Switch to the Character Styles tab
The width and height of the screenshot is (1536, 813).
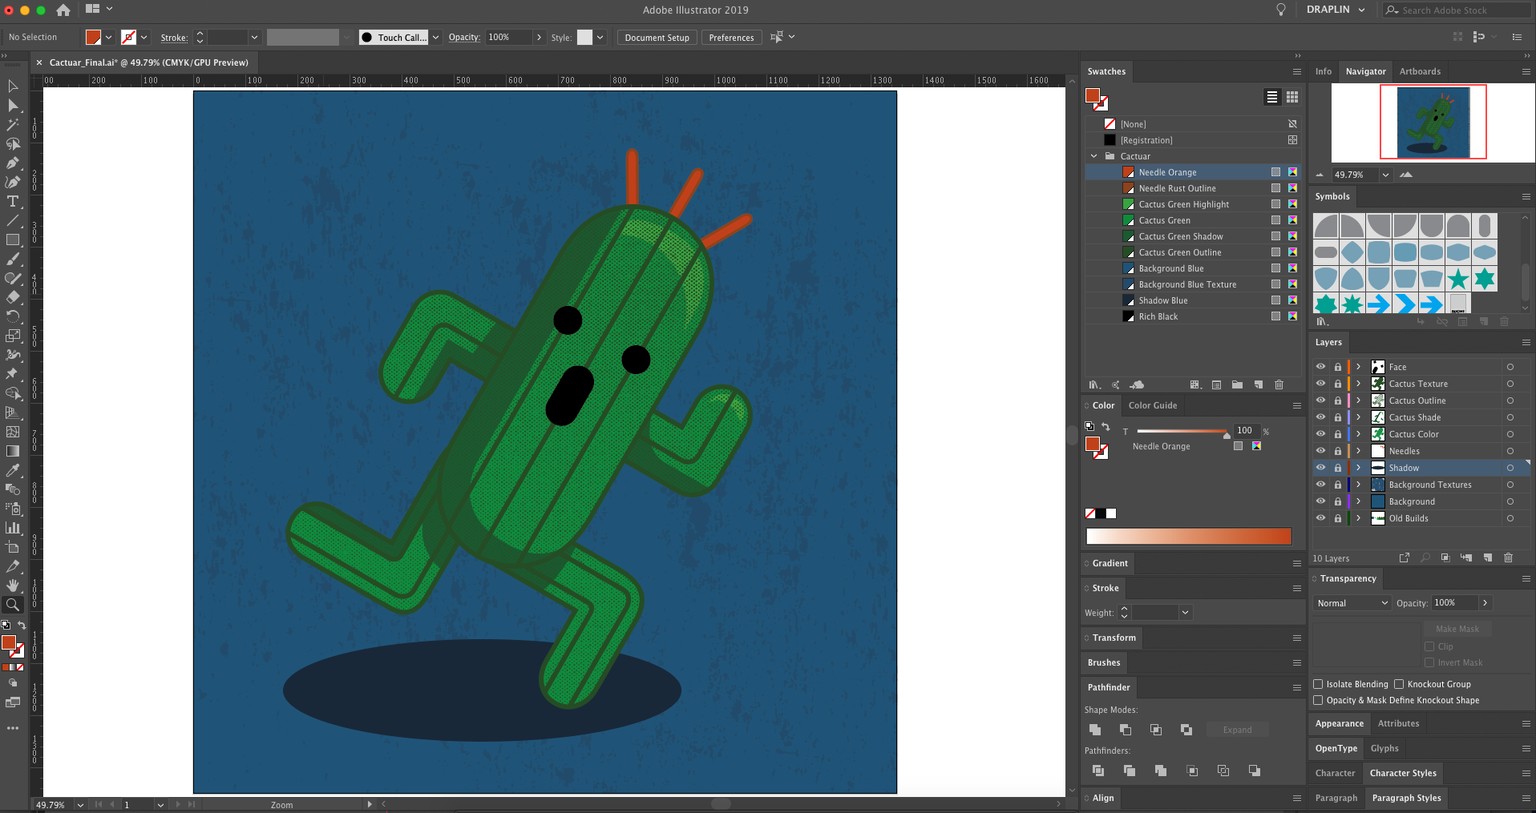1403,773
